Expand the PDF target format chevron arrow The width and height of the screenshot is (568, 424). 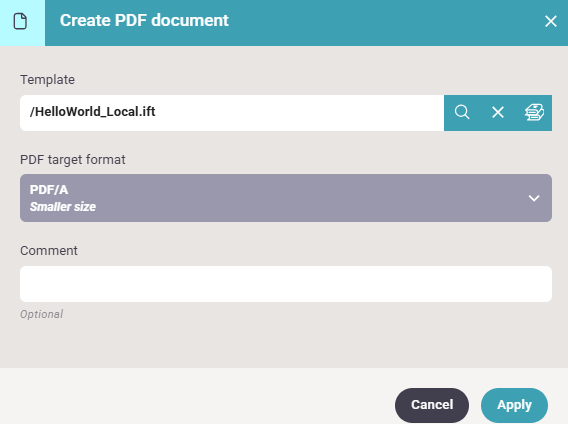[534, 198]
